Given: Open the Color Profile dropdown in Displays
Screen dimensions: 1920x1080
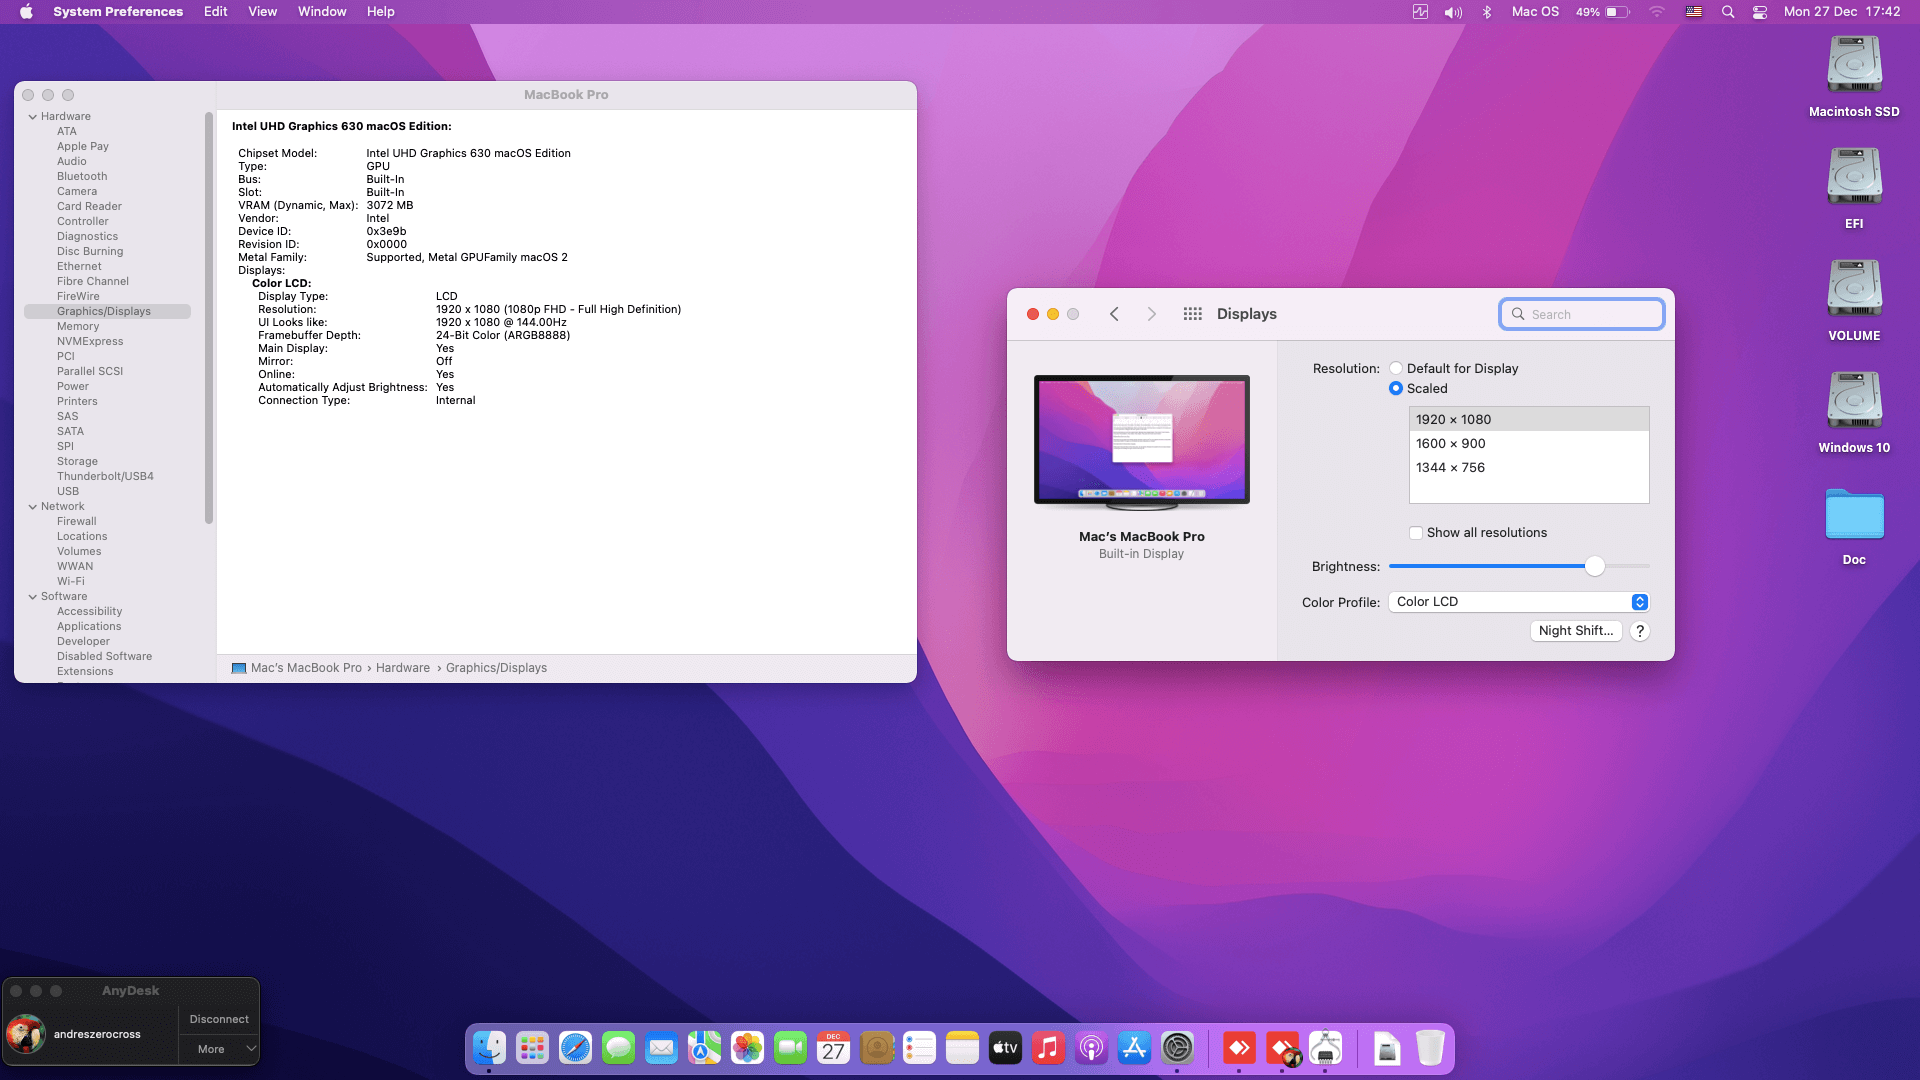Looking at the screenshot, I should (x=1638, y=601).
